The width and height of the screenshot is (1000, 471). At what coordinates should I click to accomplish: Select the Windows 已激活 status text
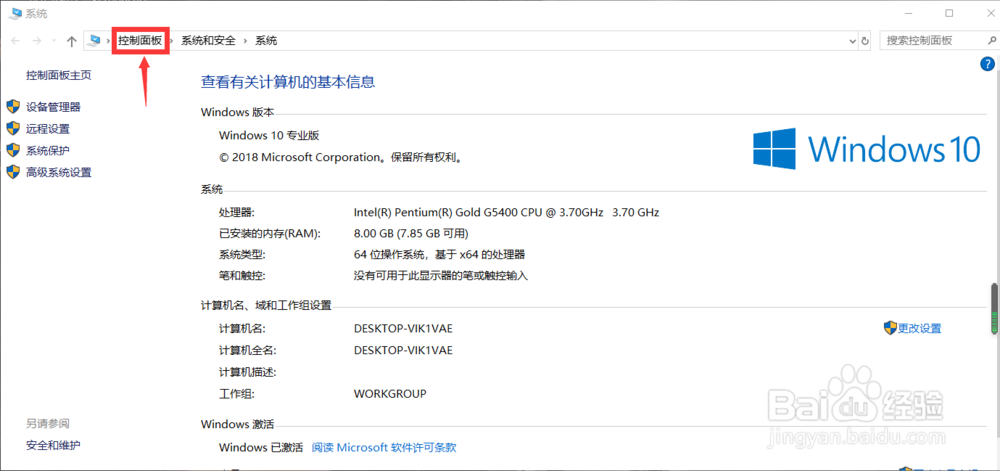coord(261,447)
